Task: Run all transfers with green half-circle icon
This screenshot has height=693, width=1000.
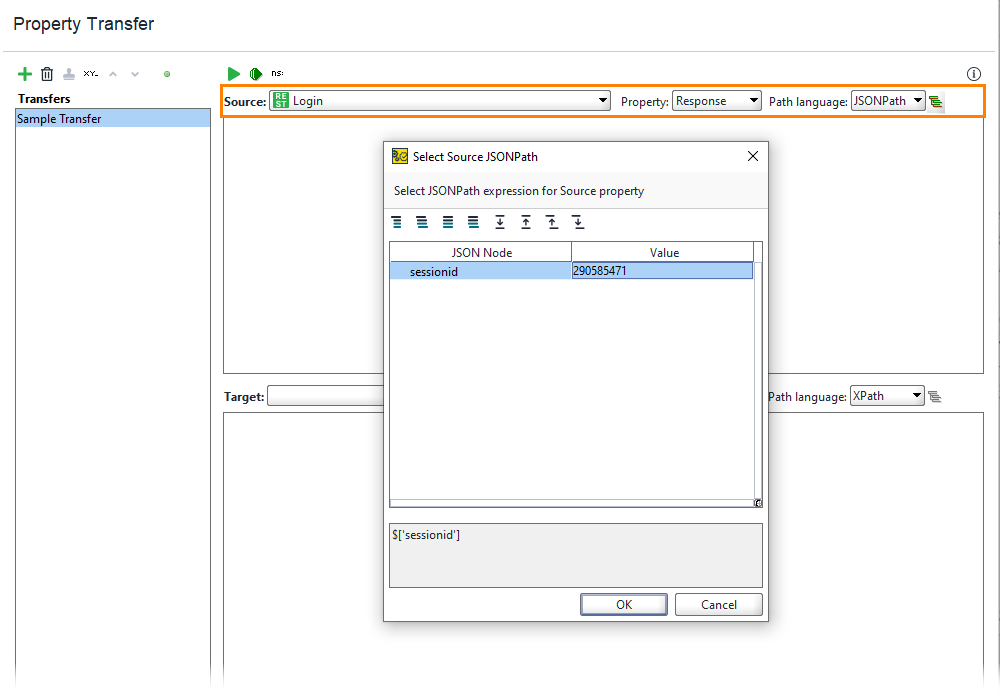Action: coord(255,73)
